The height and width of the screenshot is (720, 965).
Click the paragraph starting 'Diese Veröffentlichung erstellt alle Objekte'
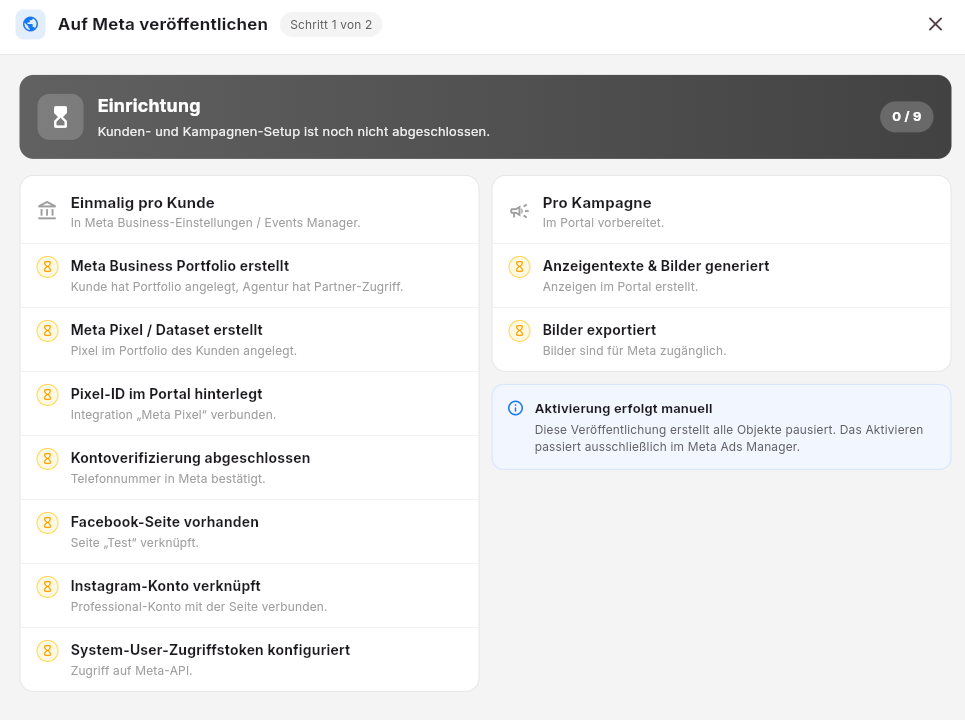(729, 438)
